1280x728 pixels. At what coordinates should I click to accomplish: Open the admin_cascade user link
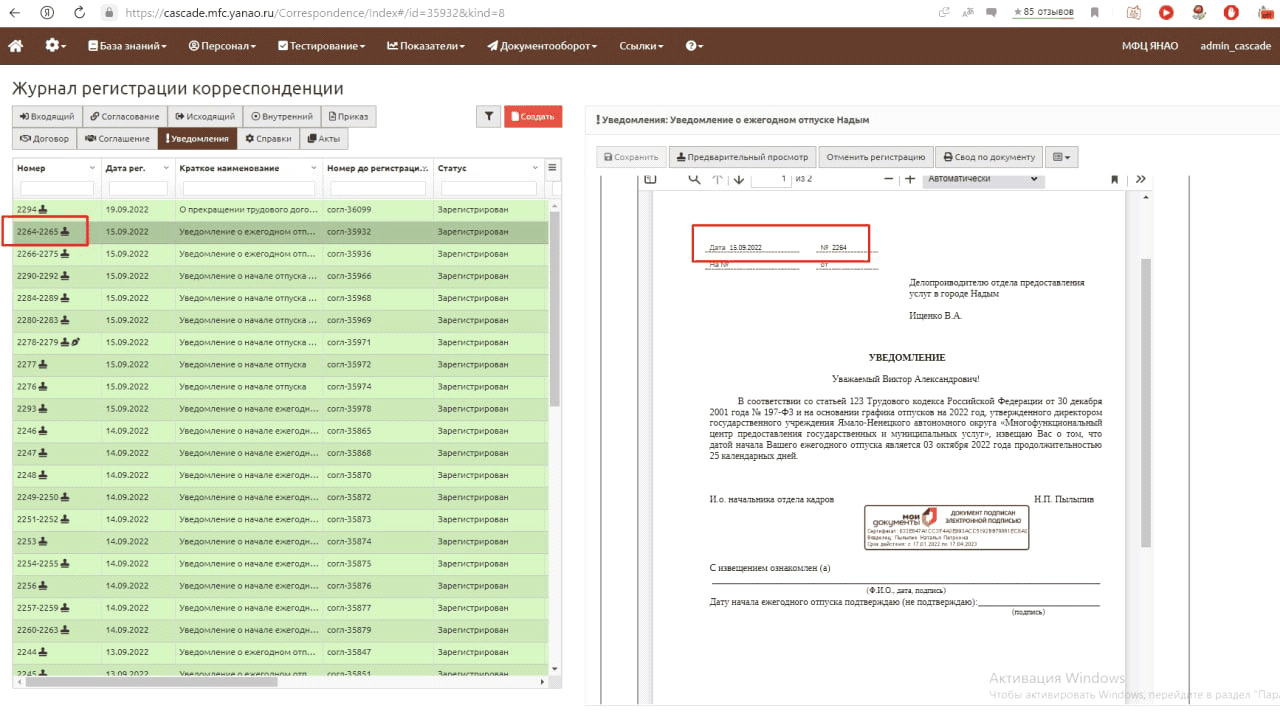(1235, 46)
